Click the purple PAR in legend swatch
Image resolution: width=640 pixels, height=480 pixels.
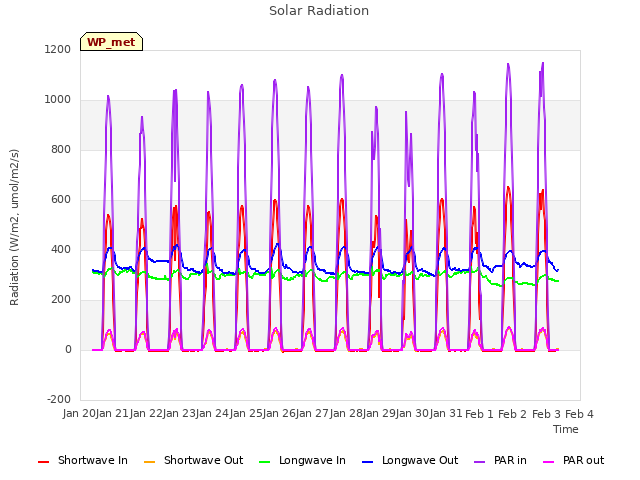(x=479, y=462)
